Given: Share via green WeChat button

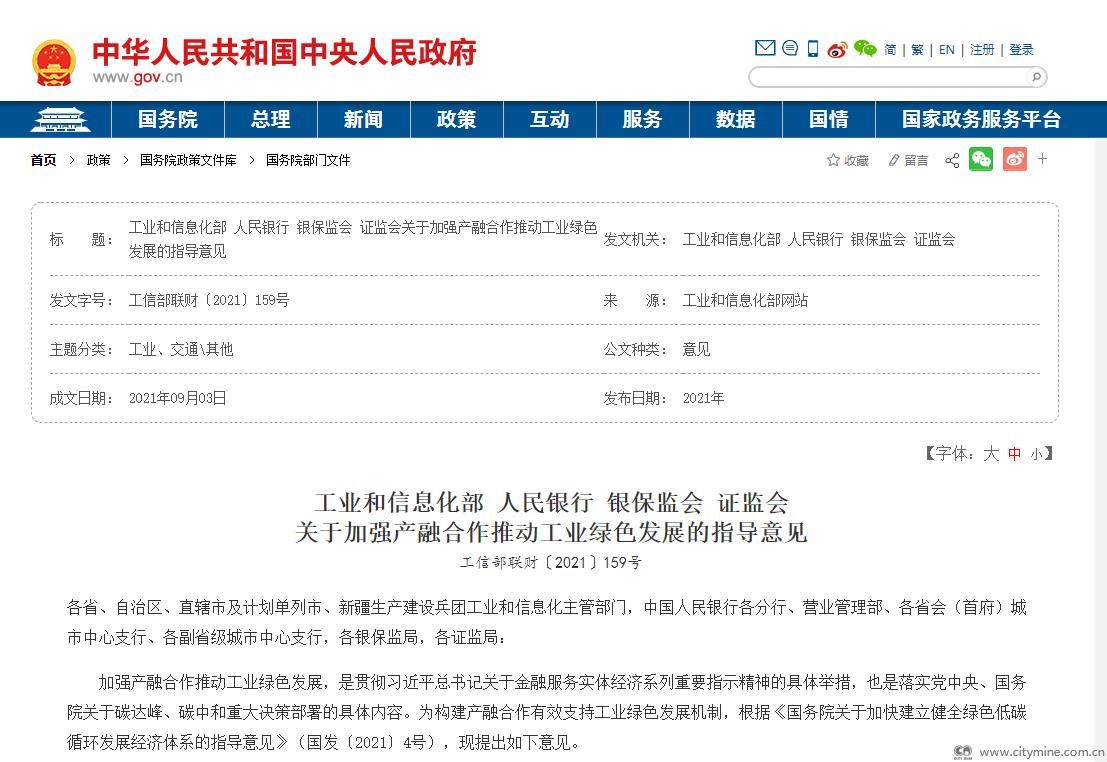Looking at the screenshot, I should tap(981, 159).
